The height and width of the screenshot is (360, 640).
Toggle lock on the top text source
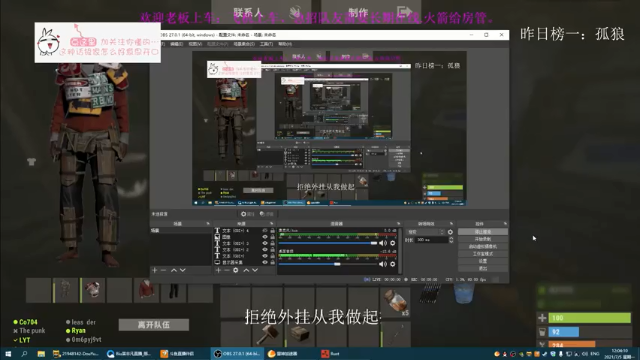tap(272, 231)
